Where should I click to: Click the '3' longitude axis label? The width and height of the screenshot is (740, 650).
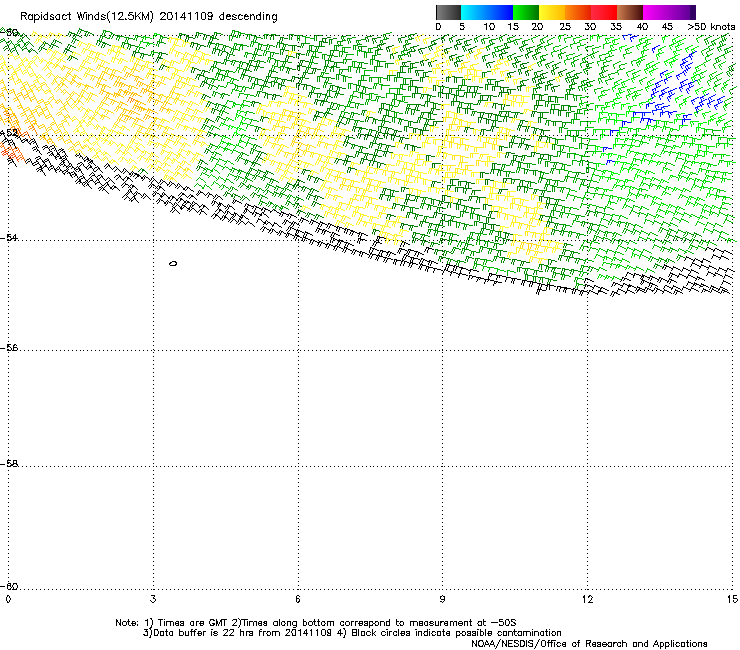coord(153,599)
